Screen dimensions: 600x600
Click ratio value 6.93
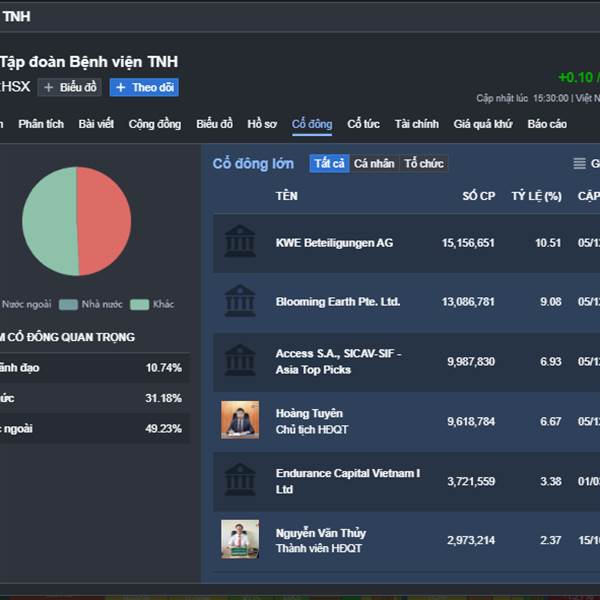(551, 361)
